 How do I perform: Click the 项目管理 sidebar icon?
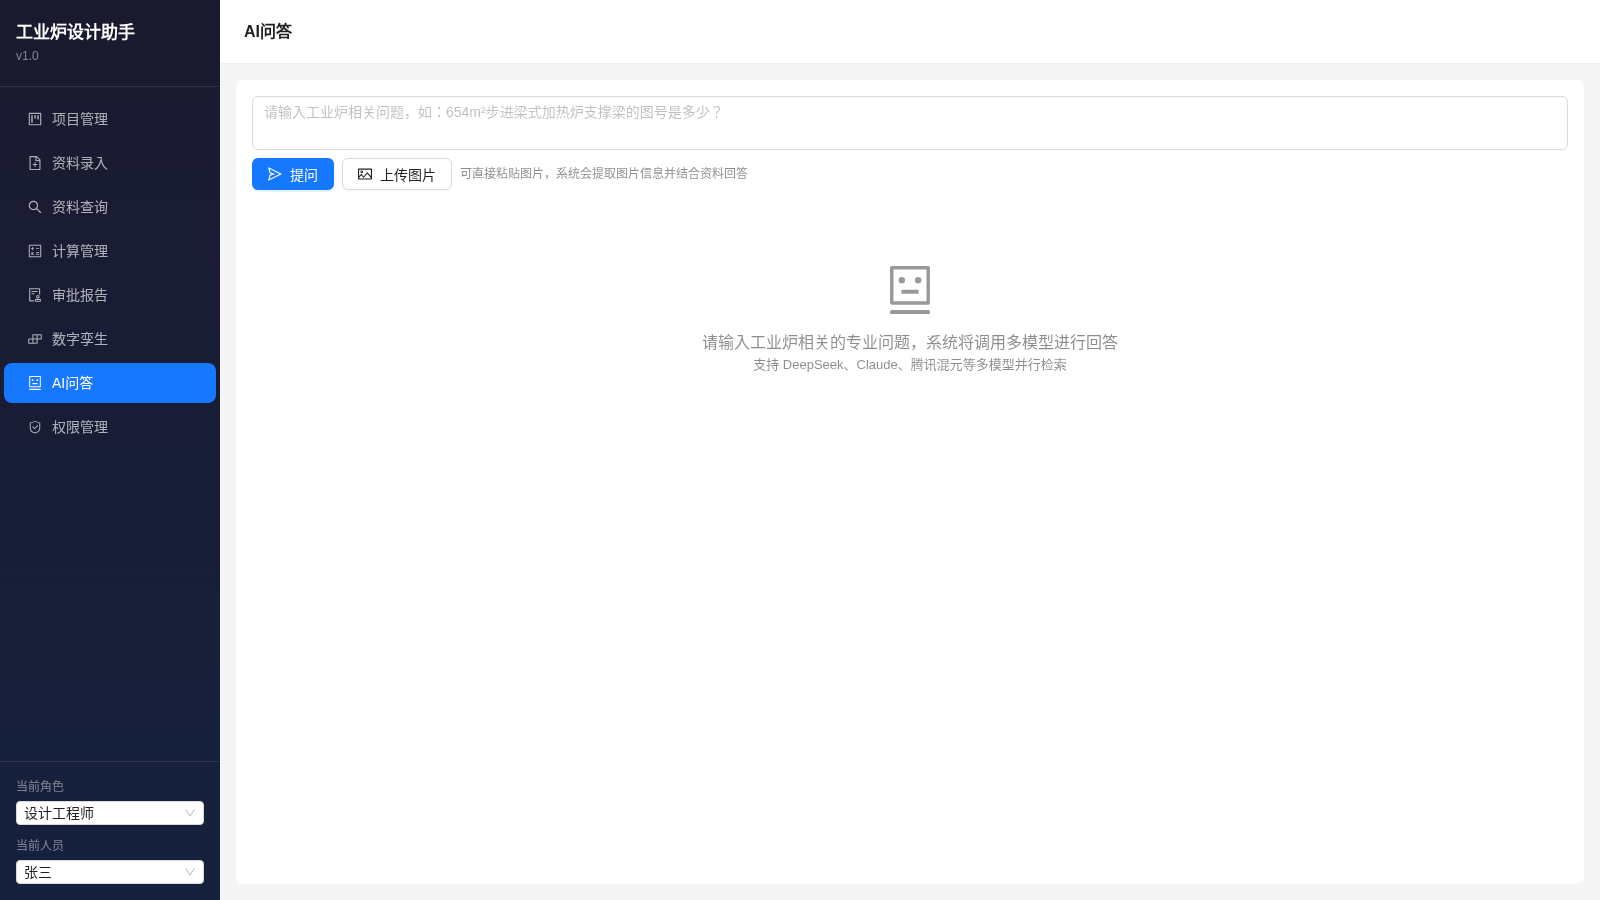(x=35, y=119)
